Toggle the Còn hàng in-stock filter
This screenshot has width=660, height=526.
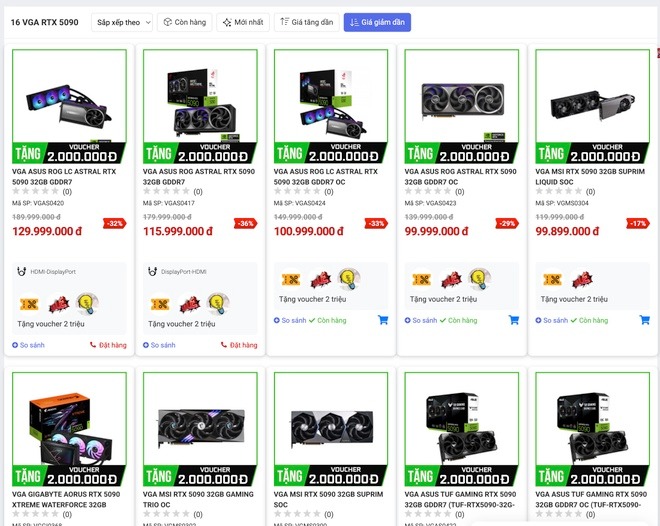[184, 22]
